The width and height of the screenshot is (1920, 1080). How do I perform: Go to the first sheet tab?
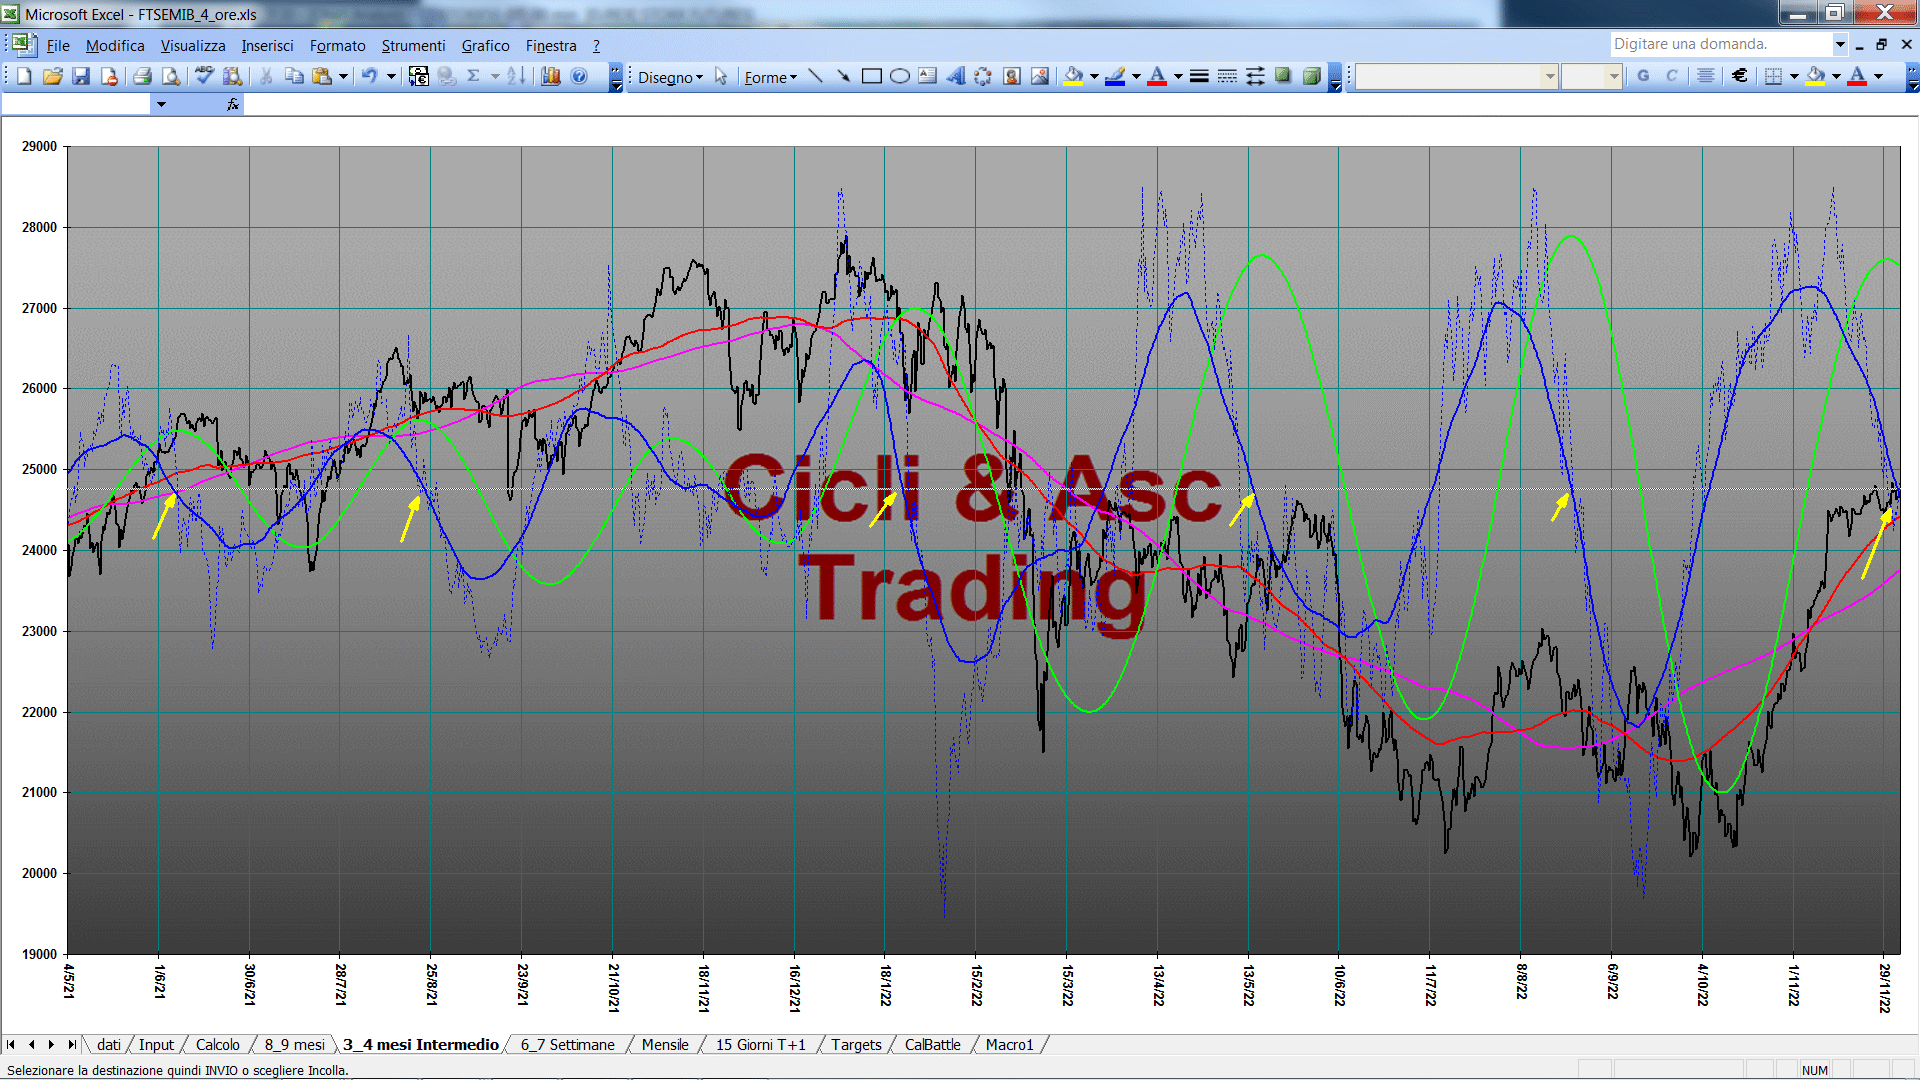tap(11, 1044)
